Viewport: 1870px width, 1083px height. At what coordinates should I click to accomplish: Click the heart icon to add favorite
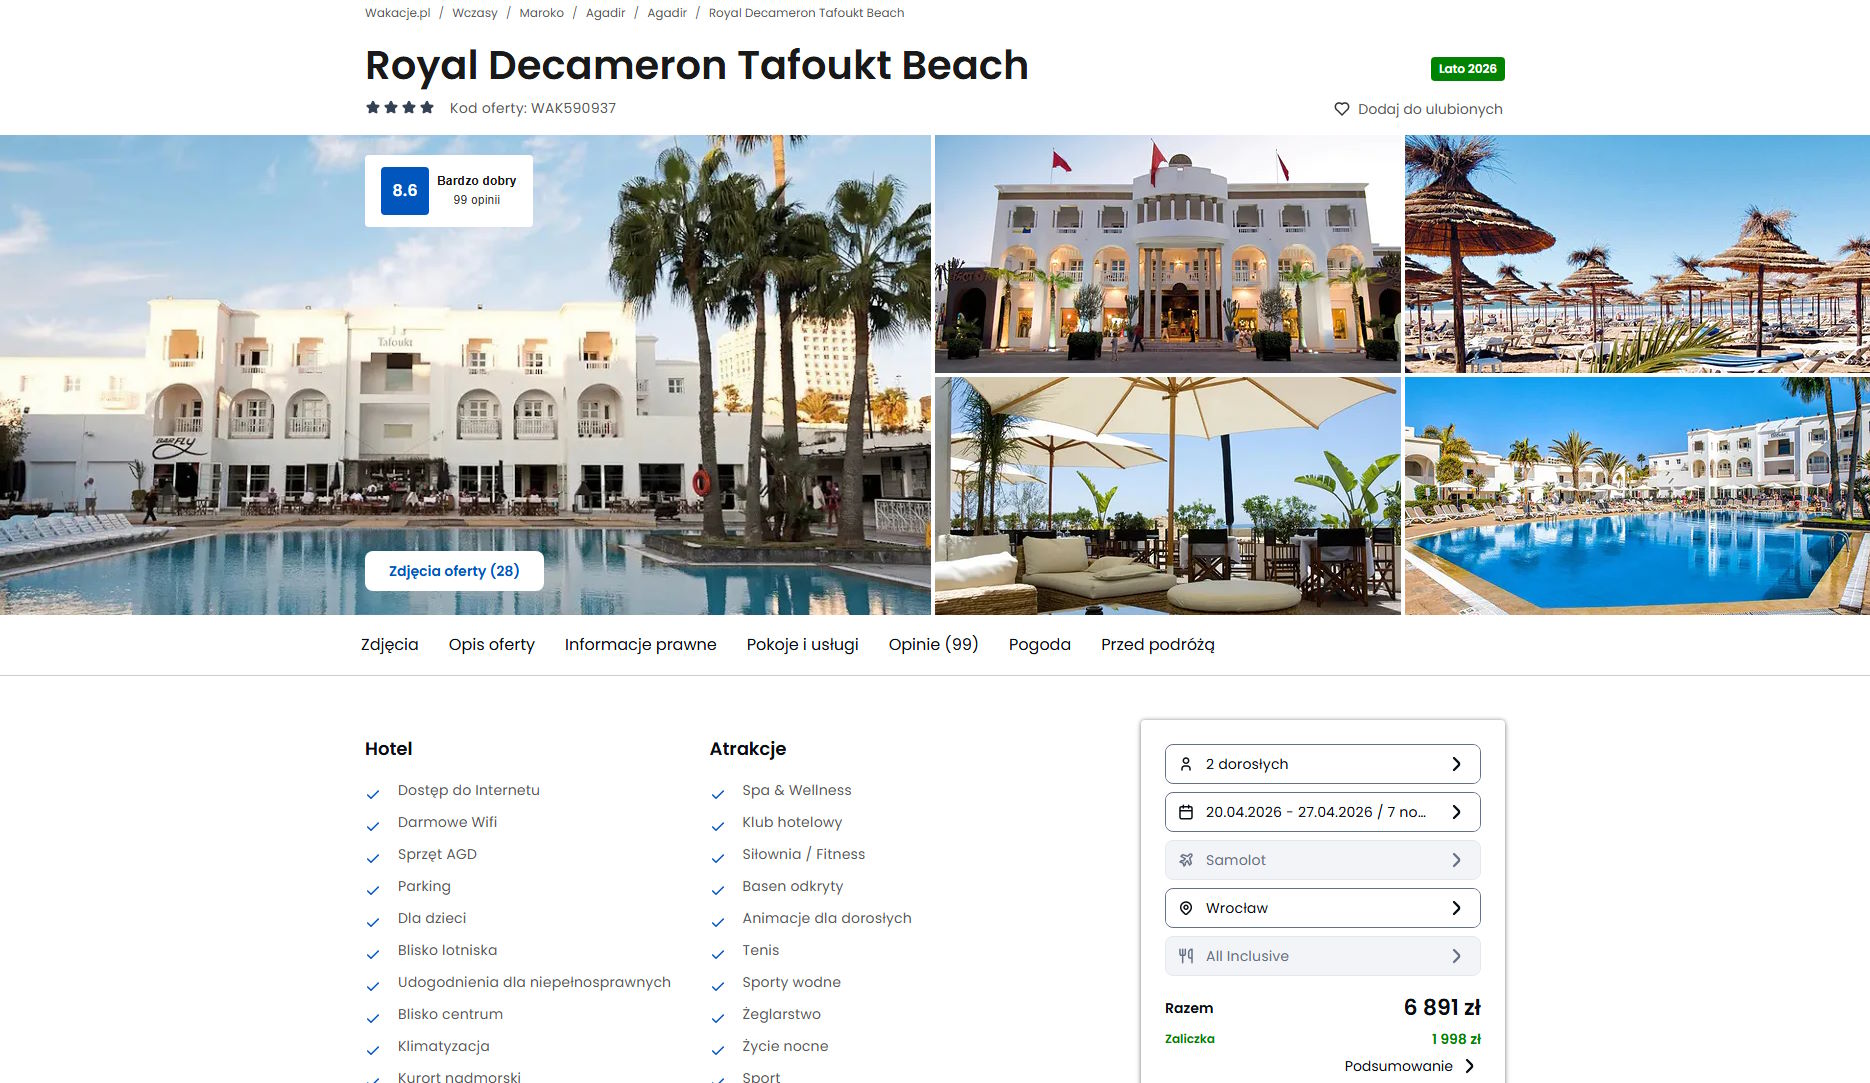(1341, 109)
